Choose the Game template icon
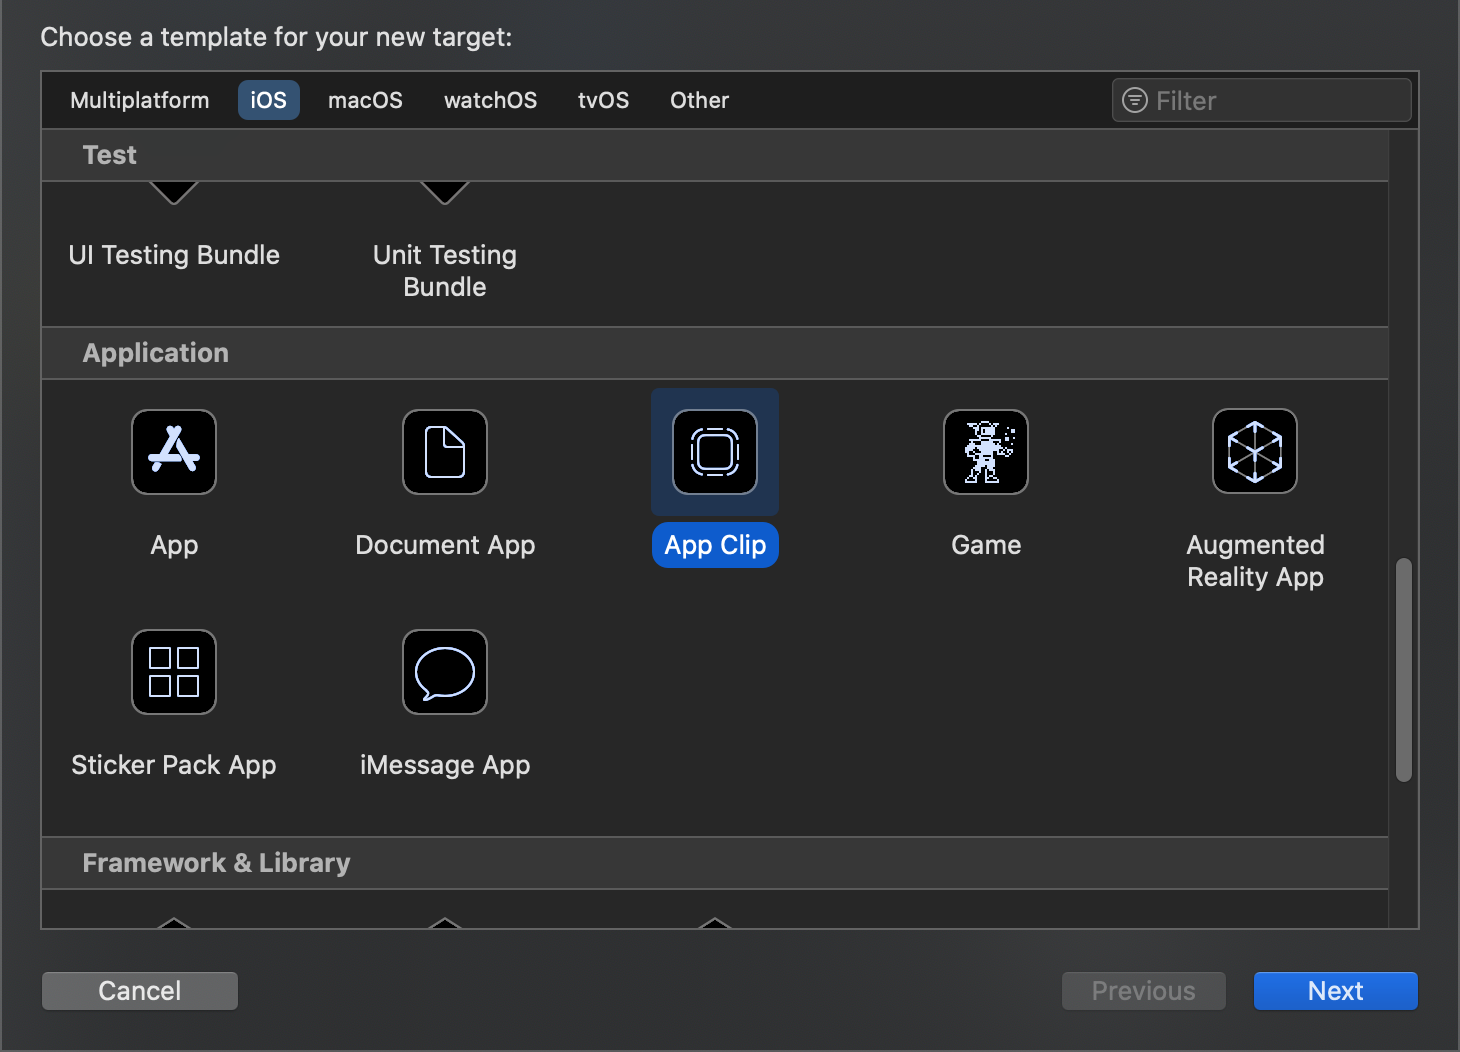 [986, 452]
